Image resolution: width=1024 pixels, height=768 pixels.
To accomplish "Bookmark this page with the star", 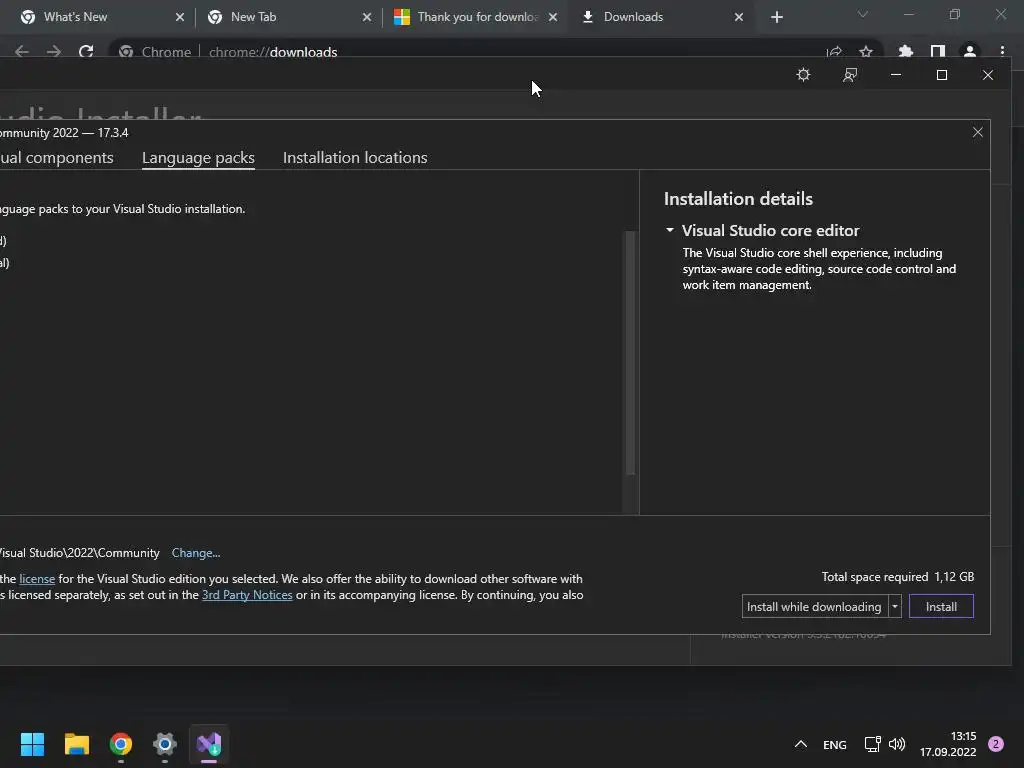I will pyautogui.click(x=866, y=52).
